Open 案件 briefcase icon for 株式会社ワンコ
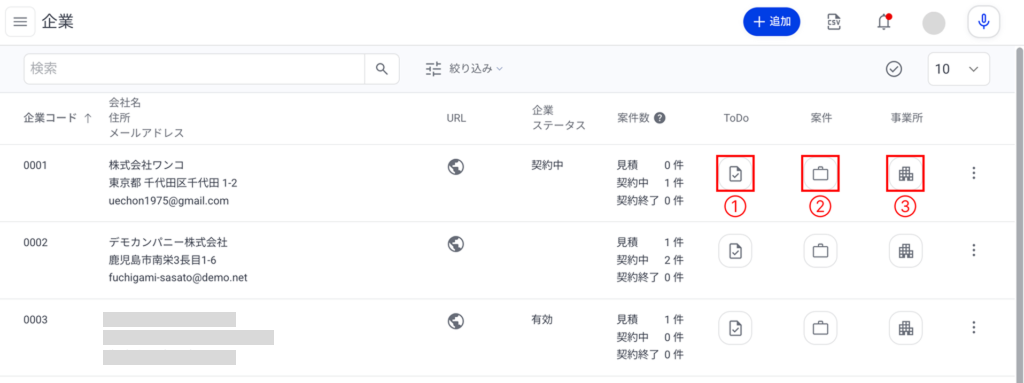This screenshot has width=1024, height=383. [820, 173]
